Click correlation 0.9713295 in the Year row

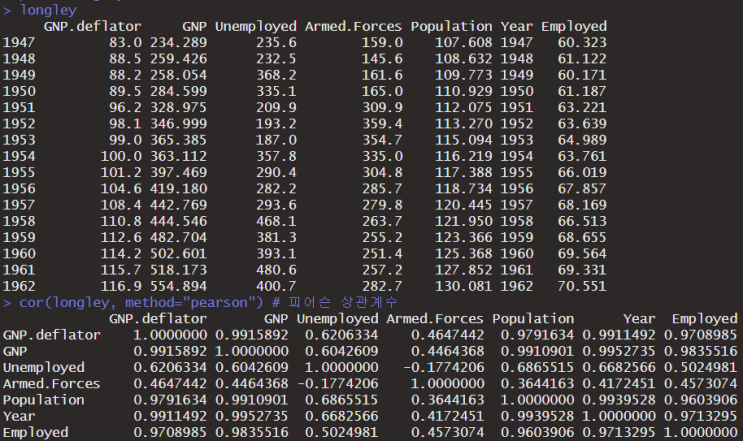pyautogui.click(x=700, y=416)
